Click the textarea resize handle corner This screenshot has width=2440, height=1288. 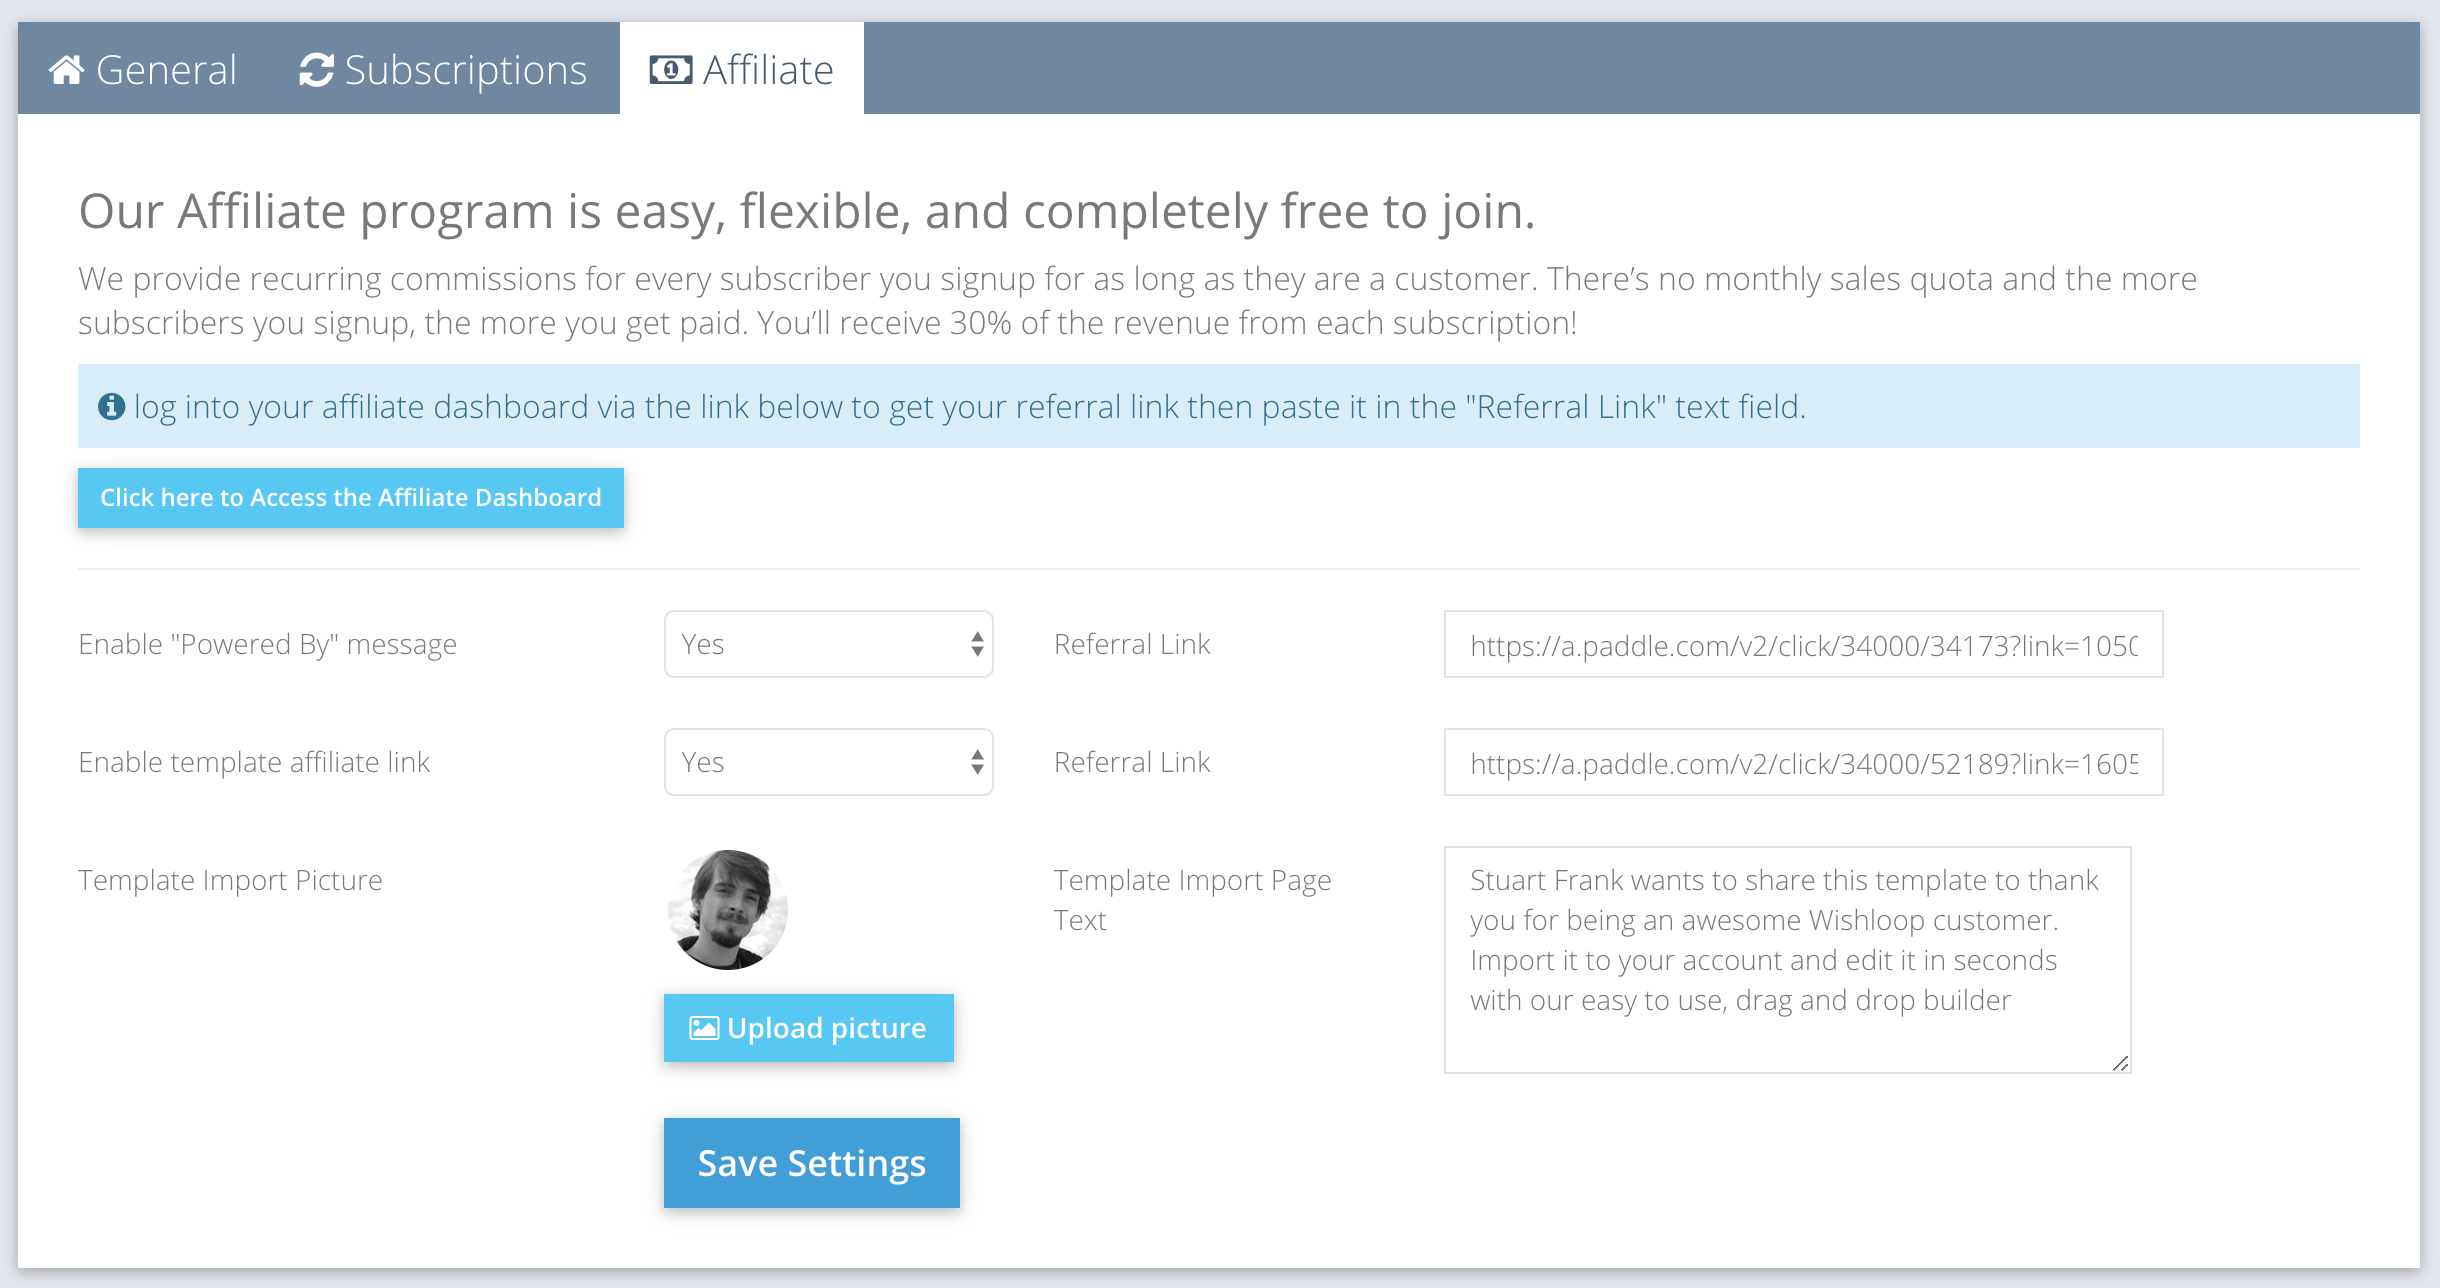[2120, 1063]
